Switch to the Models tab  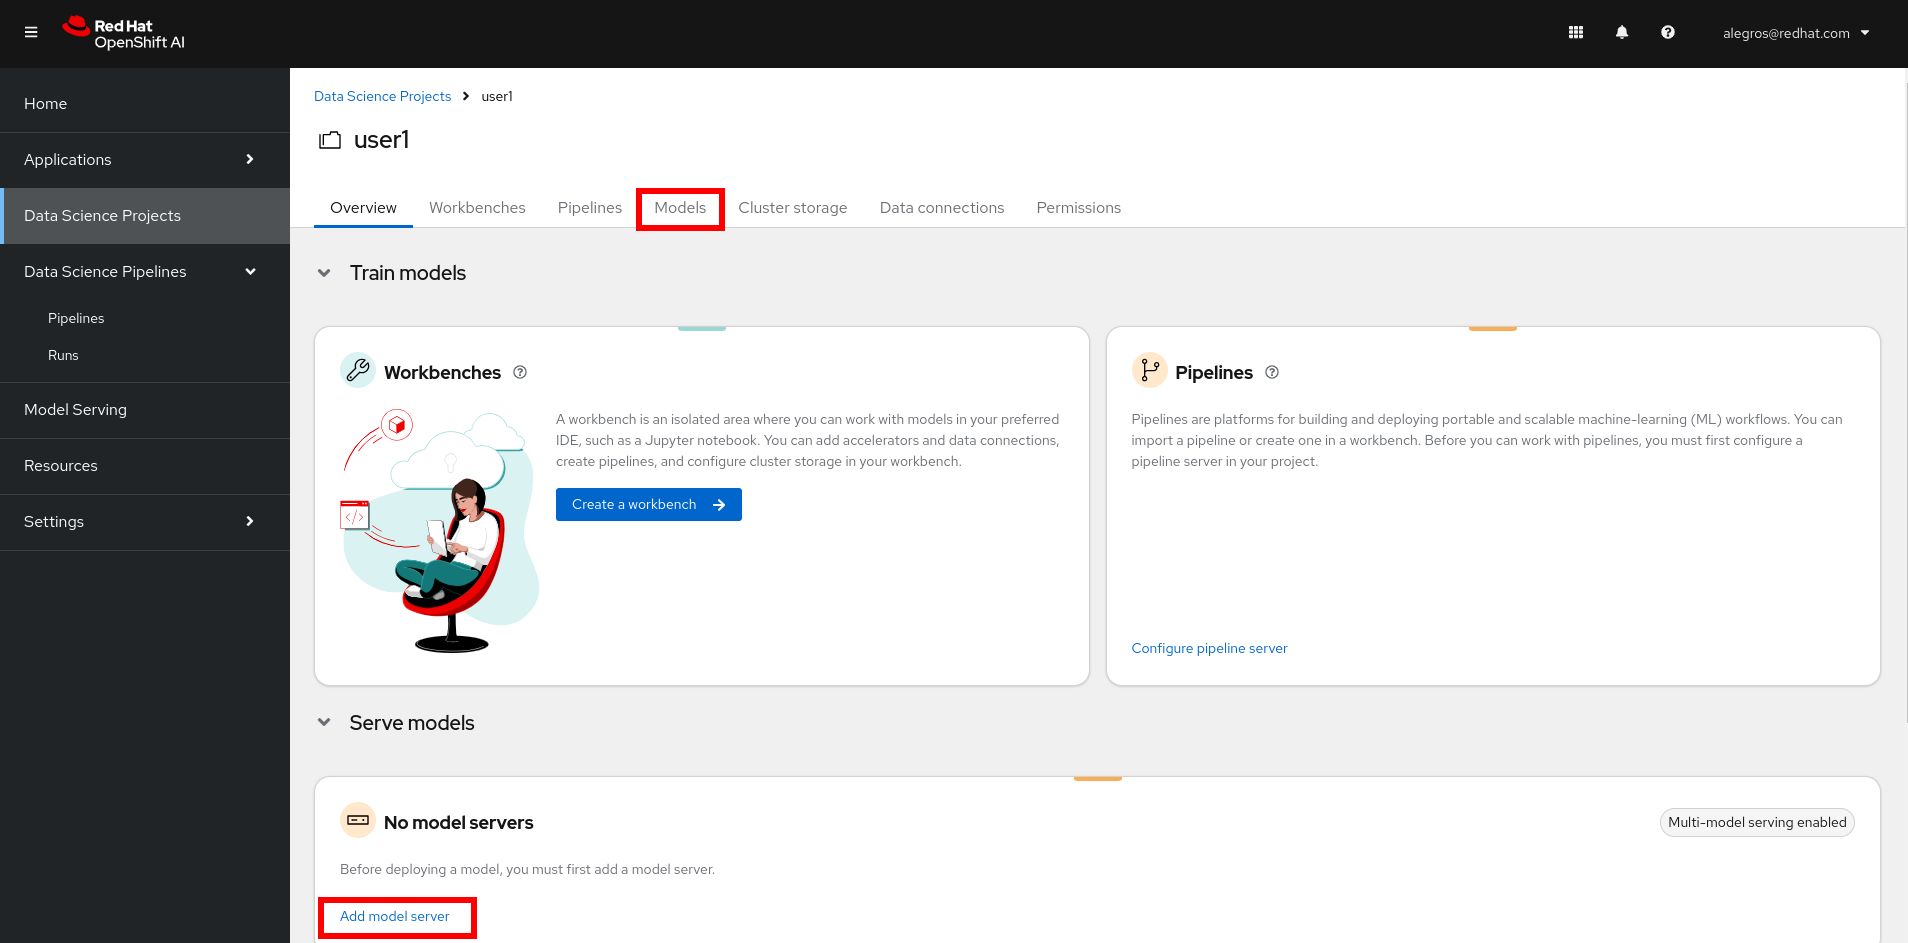(680, 208)
